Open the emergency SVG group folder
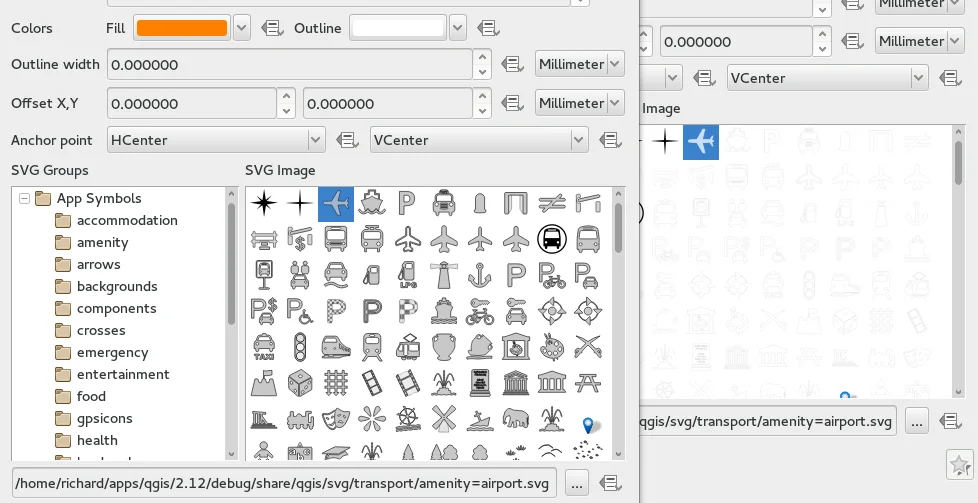The image size is (978, 503). (112, 353)
